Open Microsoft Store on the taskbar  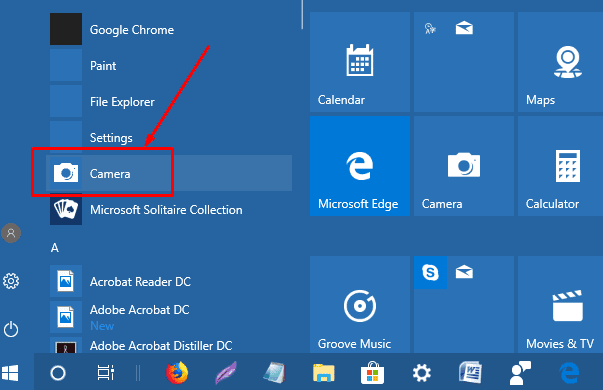pos(372,373)
